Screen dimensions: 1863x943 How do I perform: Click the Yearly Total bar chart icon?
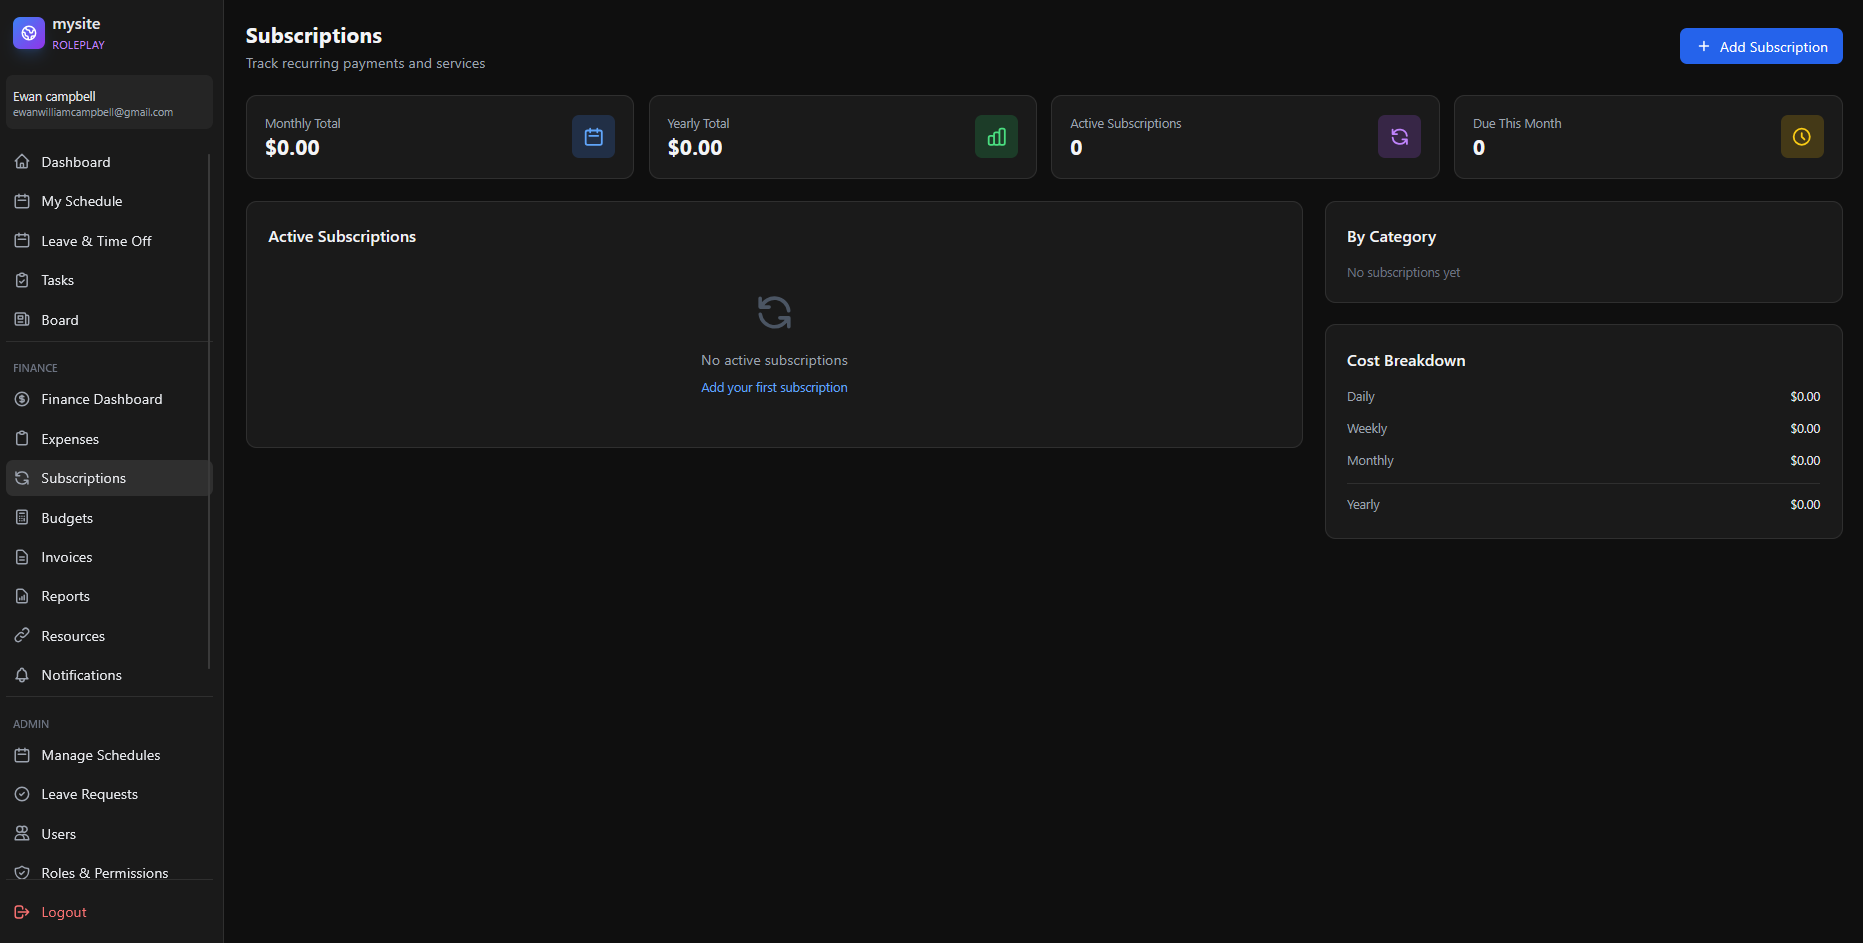click(x=996, y=137)
